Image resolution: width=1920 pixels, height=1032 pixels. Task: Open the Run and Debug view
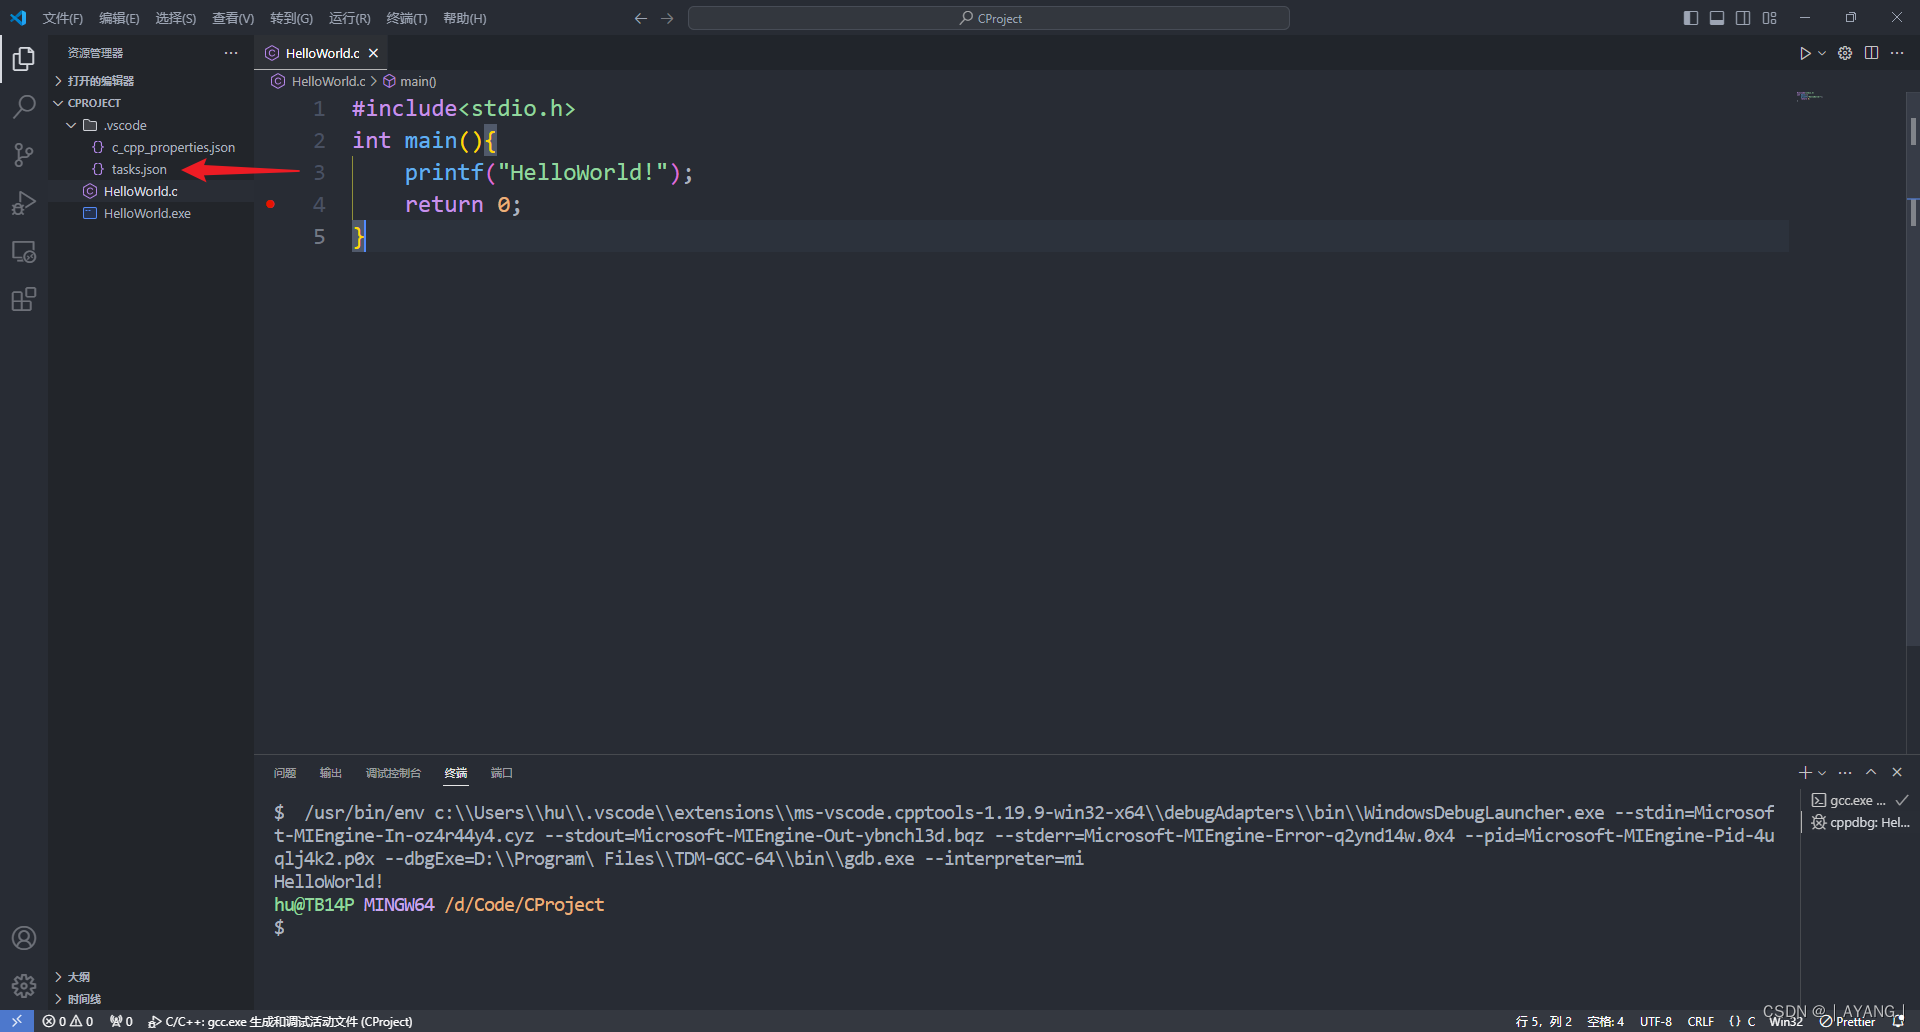(x=24, y=203)
